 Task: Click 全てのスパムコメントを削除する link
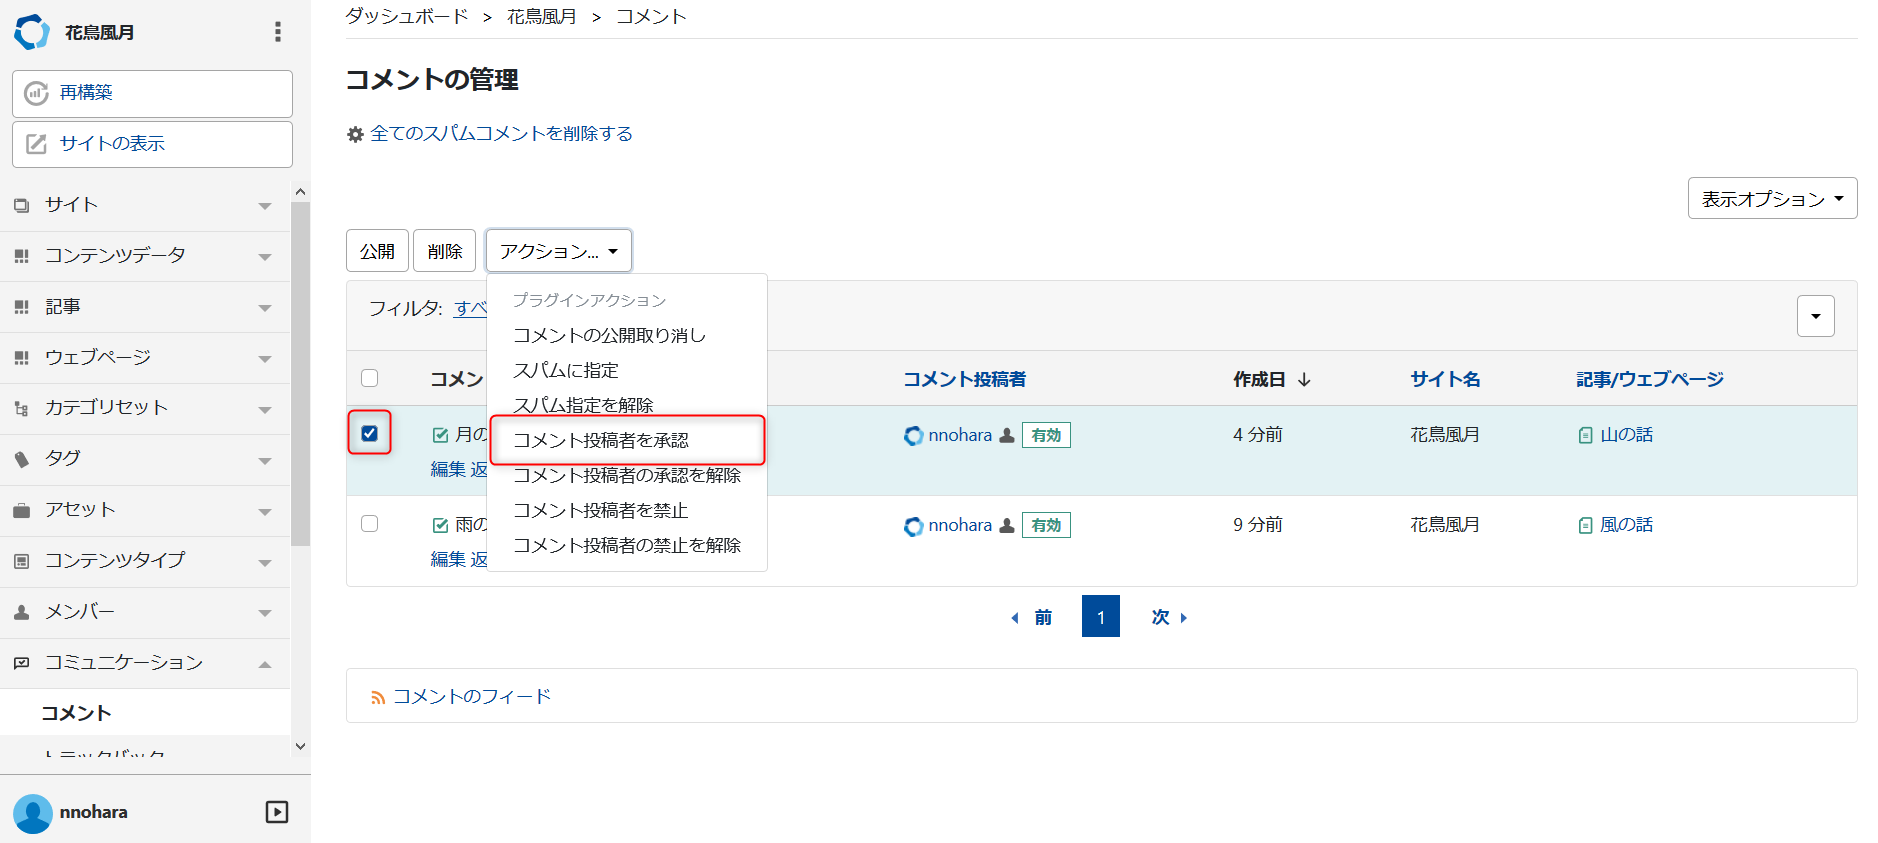point(501,133)
